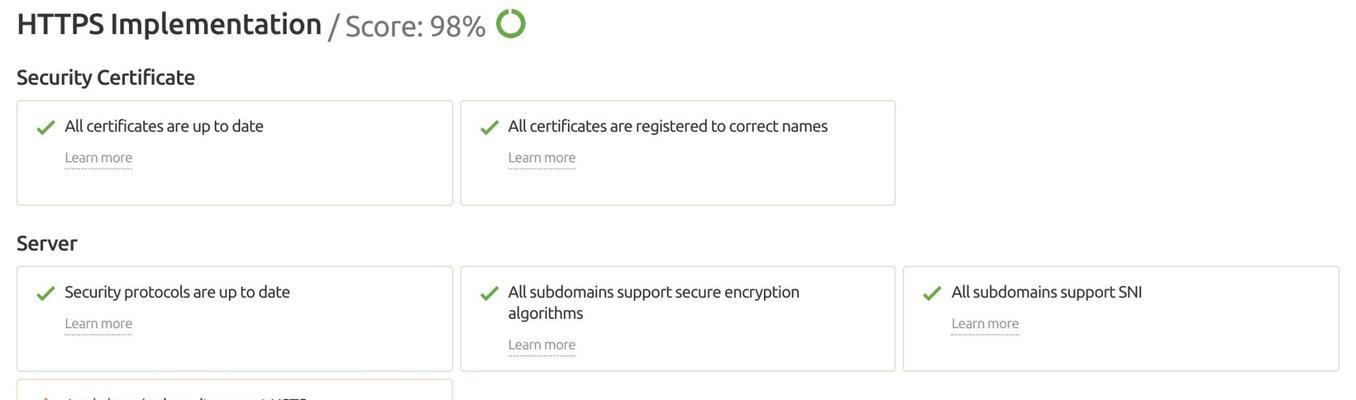Click the Score: 98% label
Screen dimensions: 1356x400
pyautogui.click(x=415, y=26)
